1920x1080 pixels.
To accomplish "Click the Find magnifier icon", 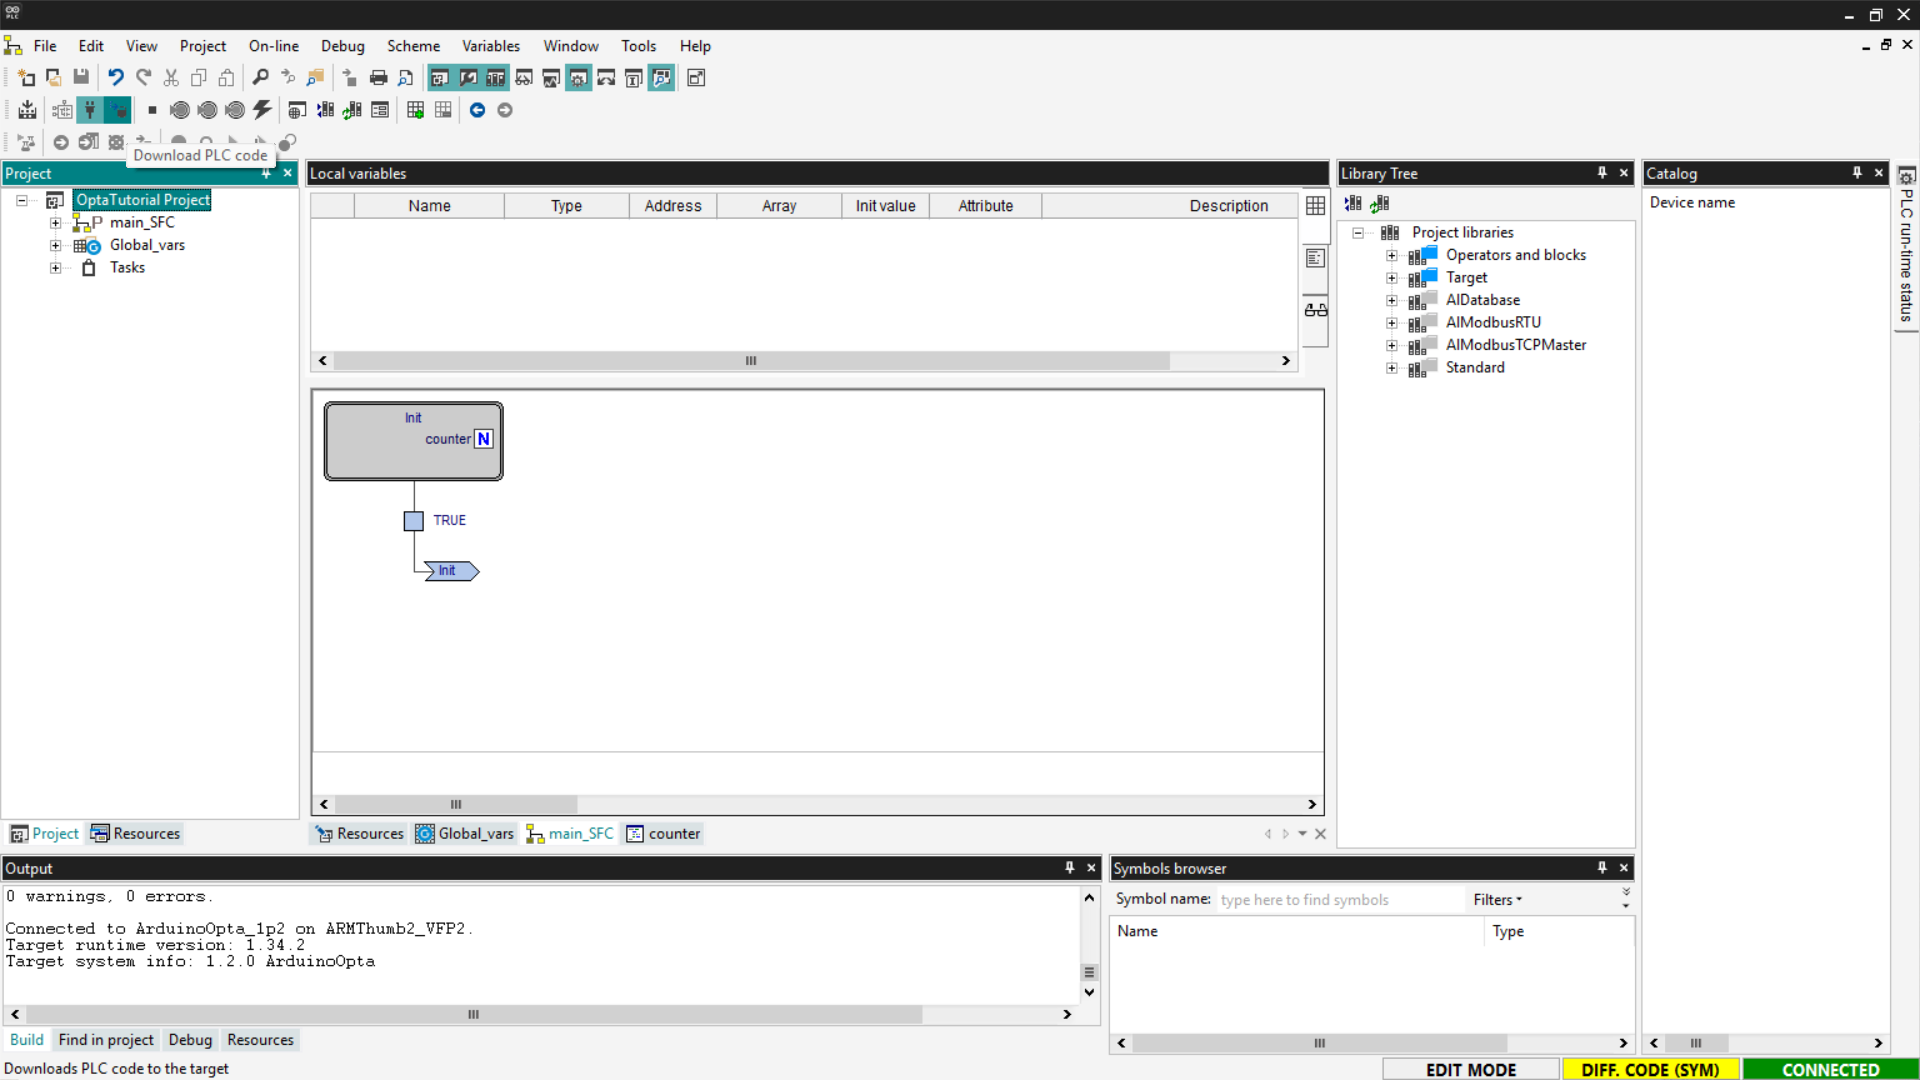I will pos(260,78).
